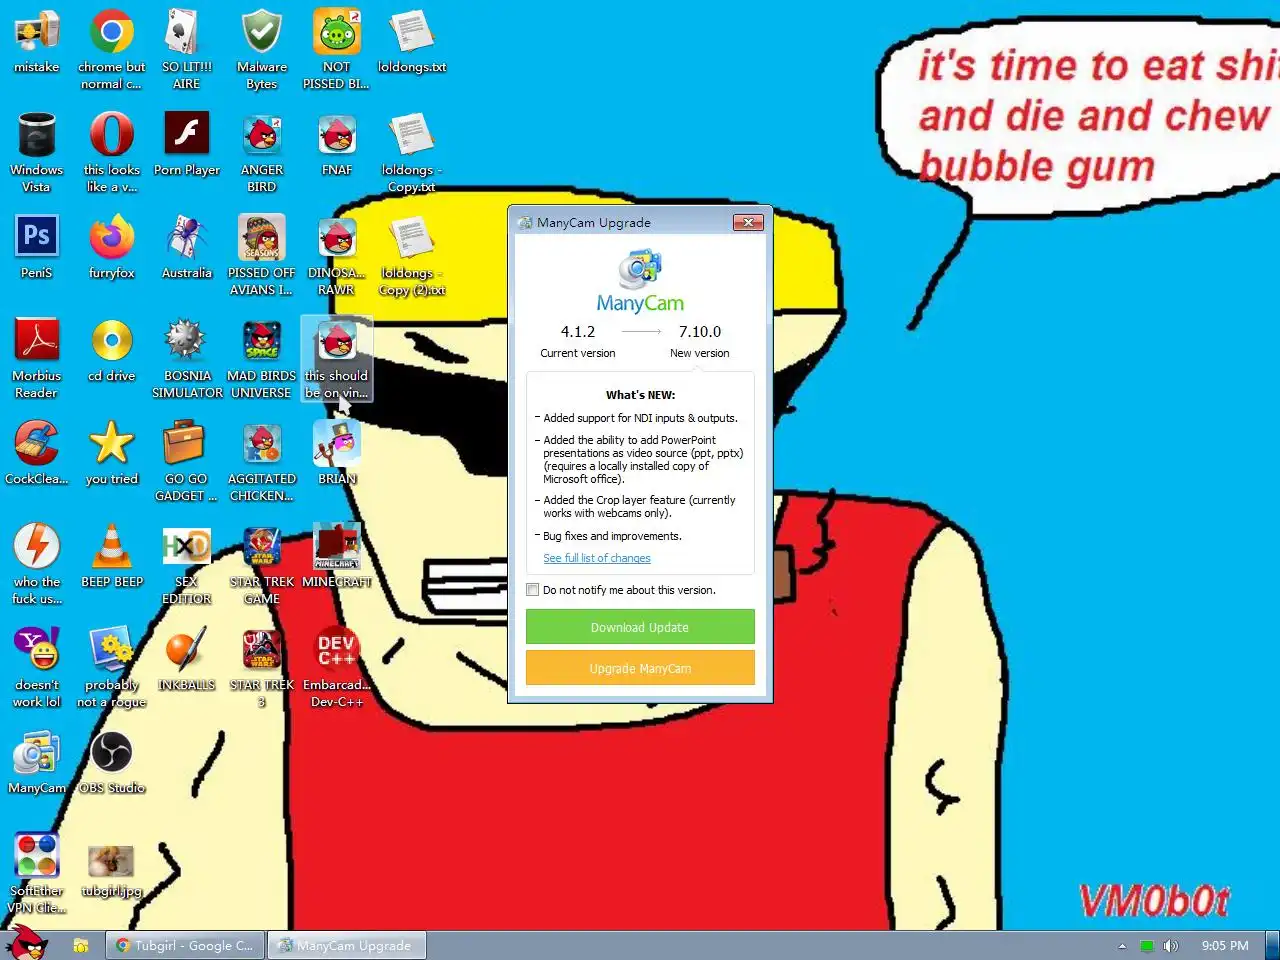The width and height of the screenshot is (1280, 960).
Task: Open the 9:05 PM clock
Action: coord(1225,945)
